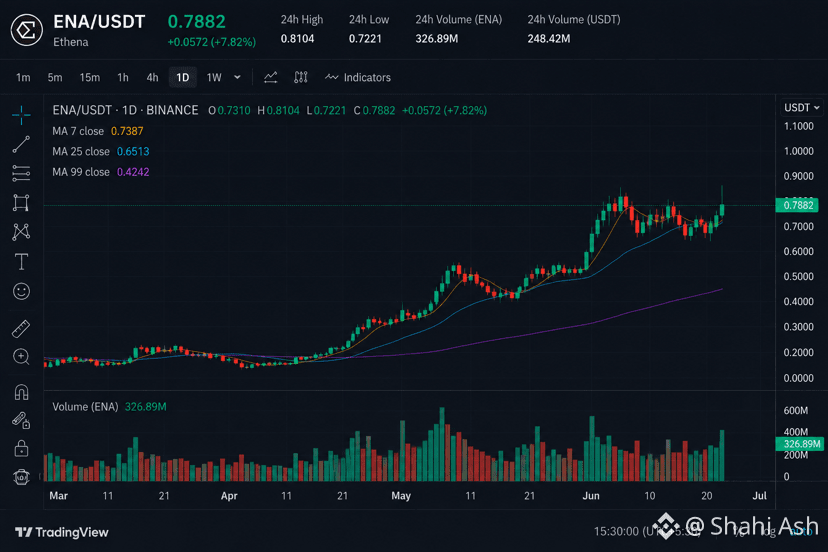Toggle magnet snapping mode
The width and height of the screenshot is (828, 552).
coord(21,392)
